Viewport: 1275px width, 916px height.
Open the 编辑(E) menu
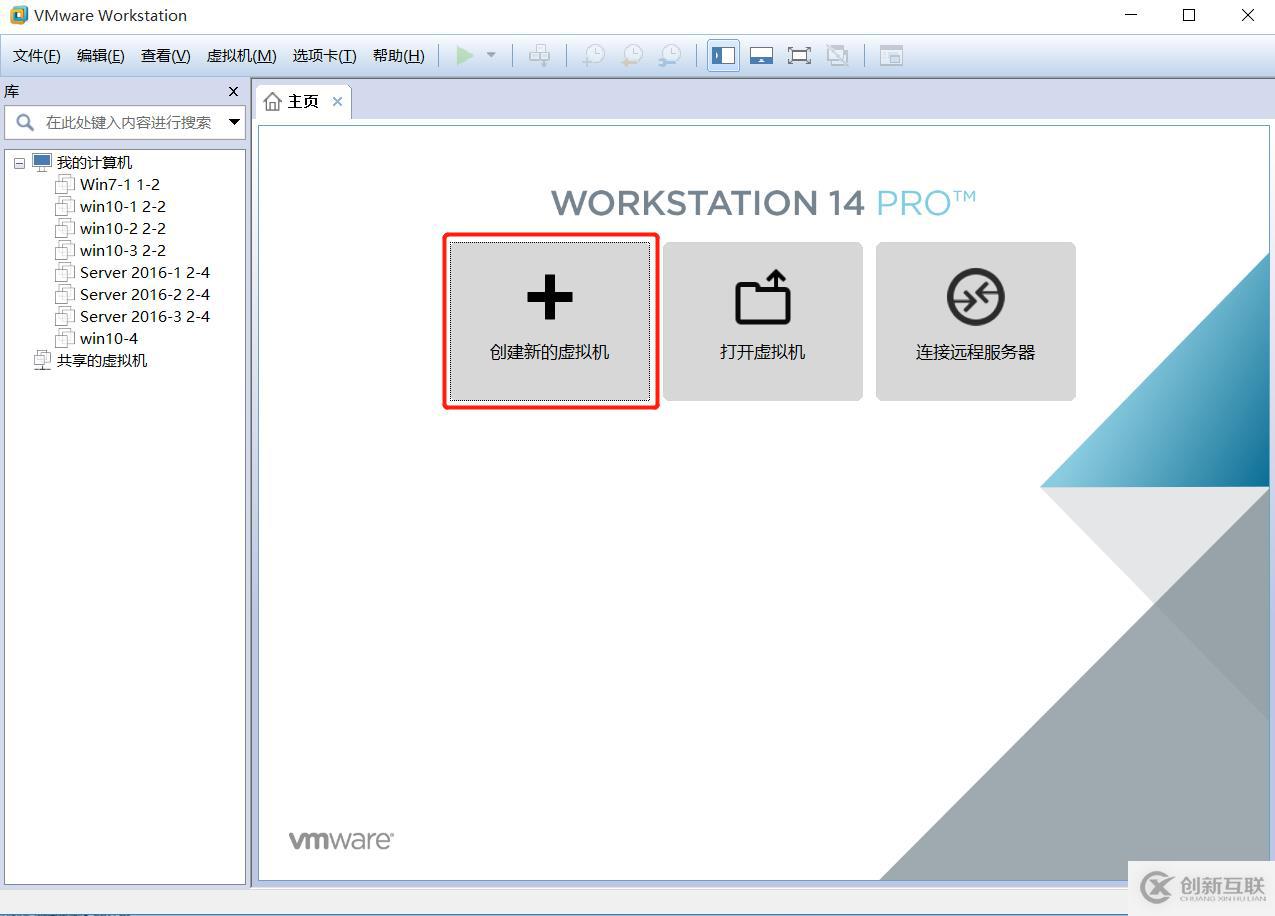point(101,55)
